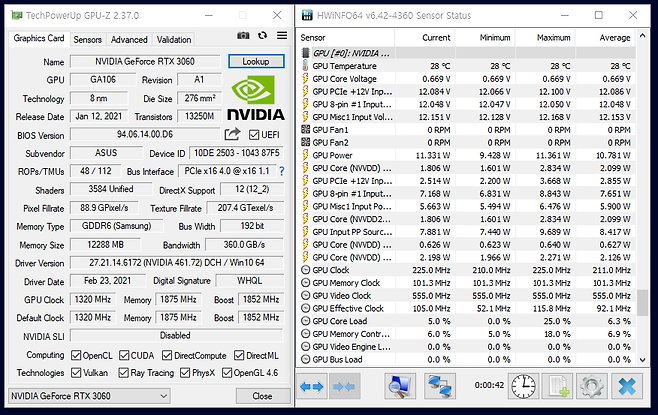Toggle the CUDA checkbox

[124, 355]
